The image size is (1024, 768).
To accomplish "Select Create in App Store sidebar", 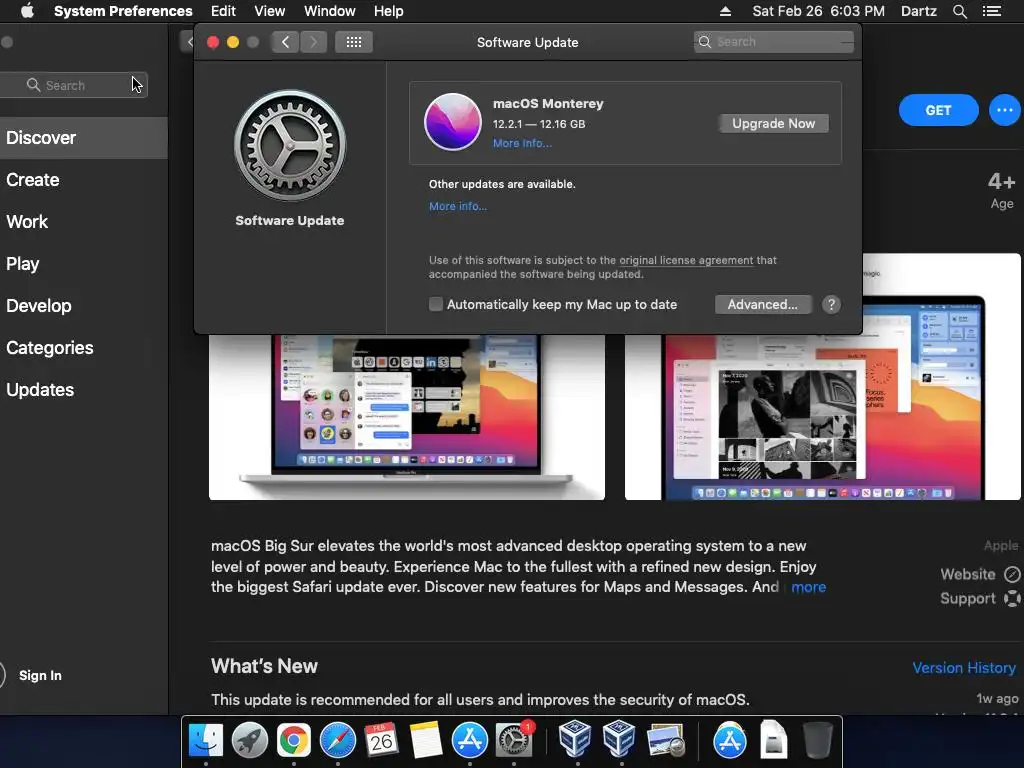I will [x=84, y=180].
